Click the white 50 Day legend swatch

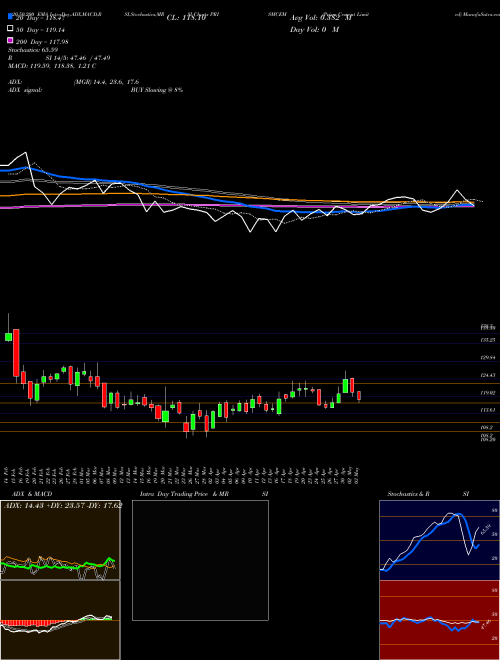point(11,29)
